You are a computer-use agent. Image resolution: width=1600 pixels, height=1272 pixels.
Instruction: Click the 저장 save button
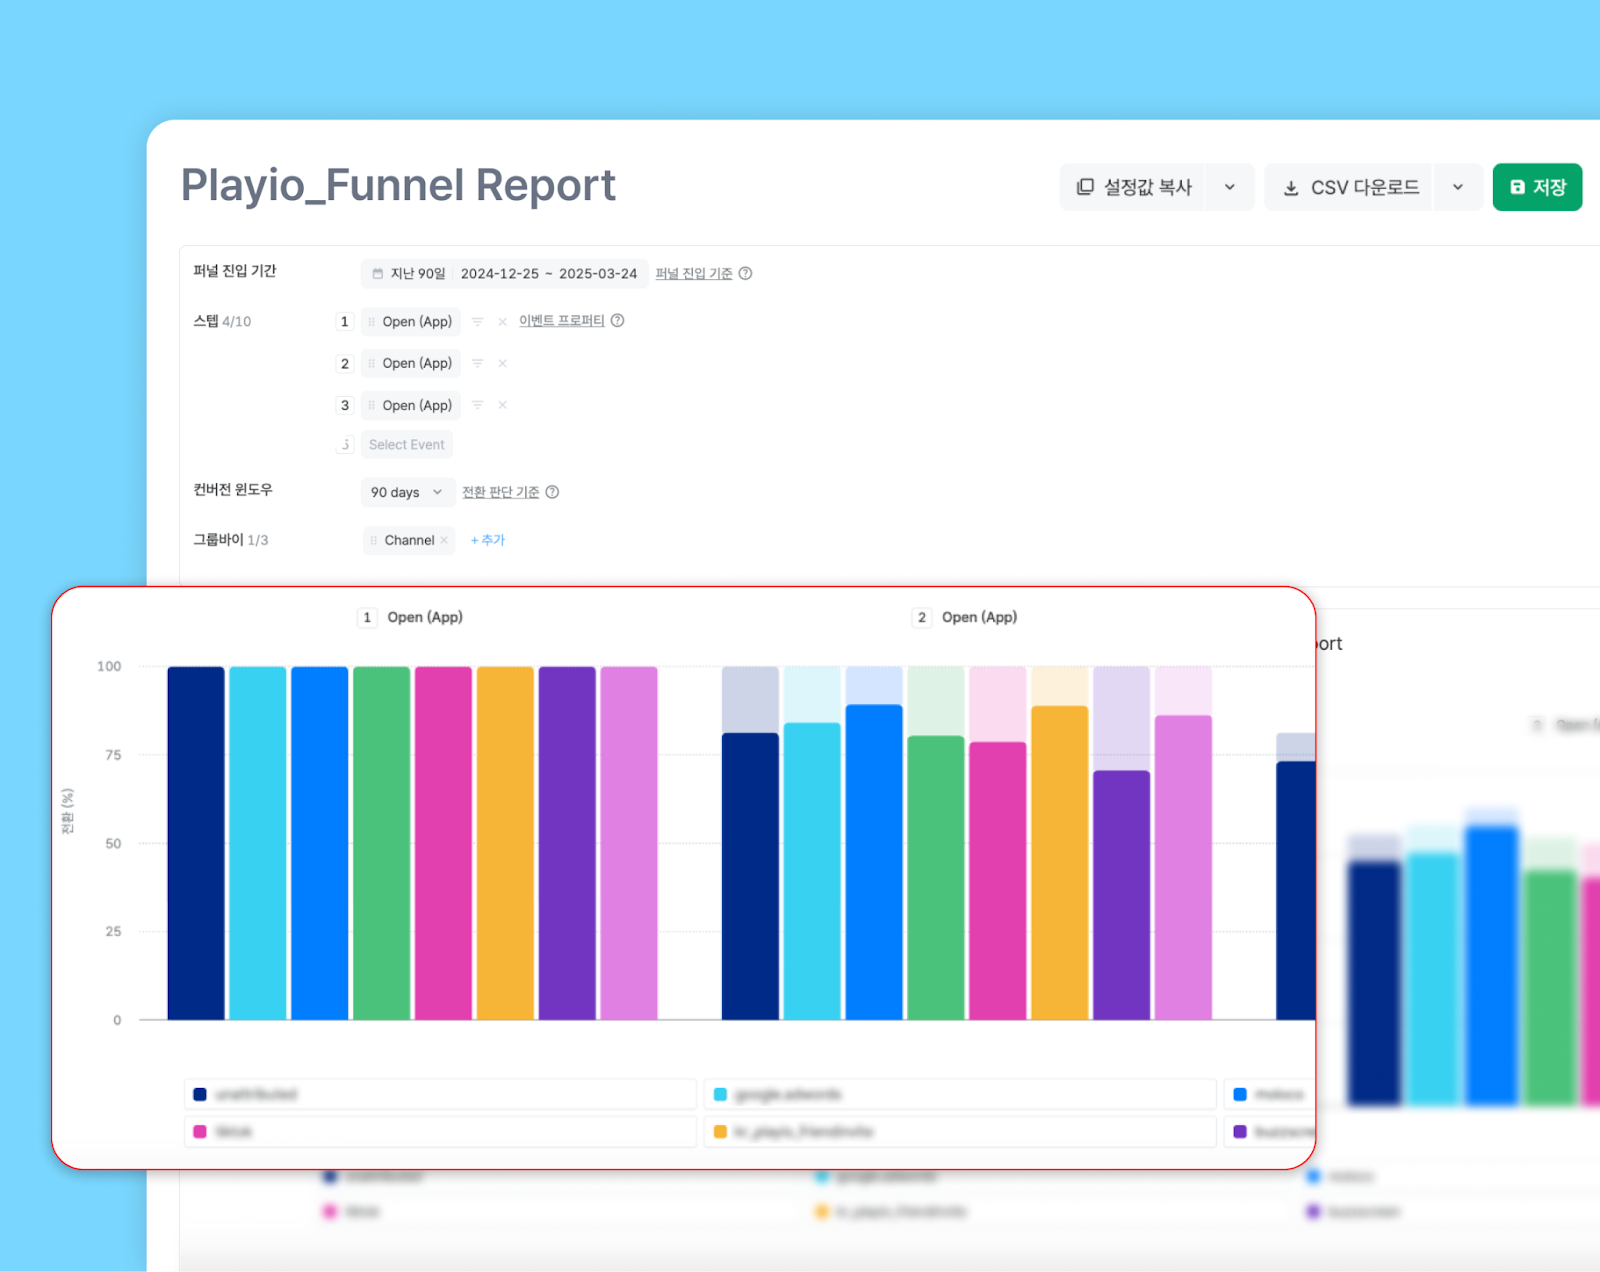[x=1537, y=187]
